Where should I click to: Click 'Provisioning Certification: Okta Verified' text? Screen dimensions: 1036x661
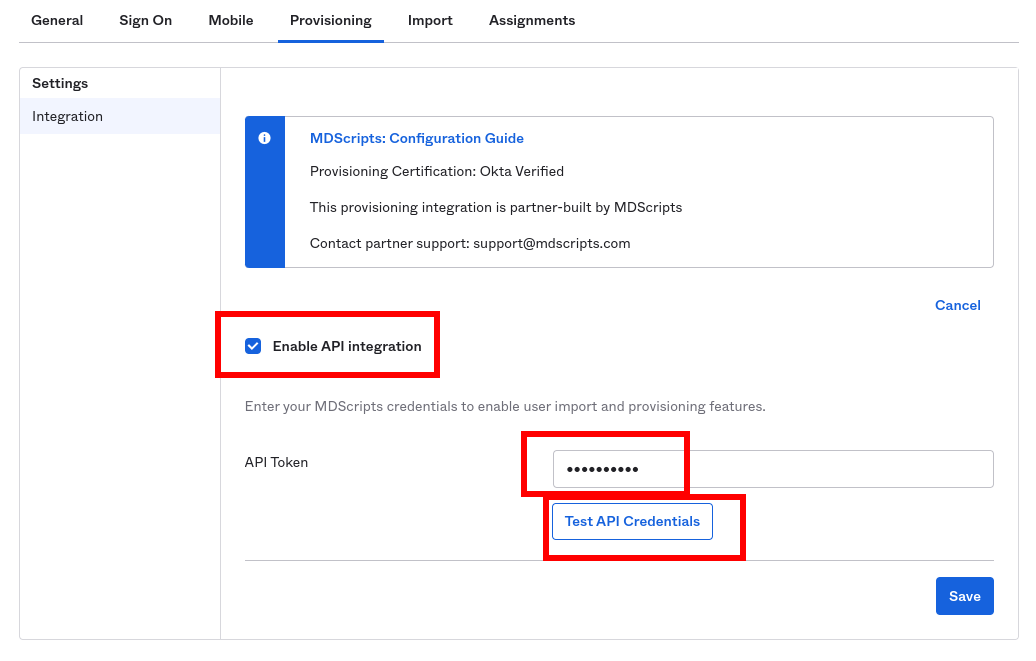[x=437, y=171]
